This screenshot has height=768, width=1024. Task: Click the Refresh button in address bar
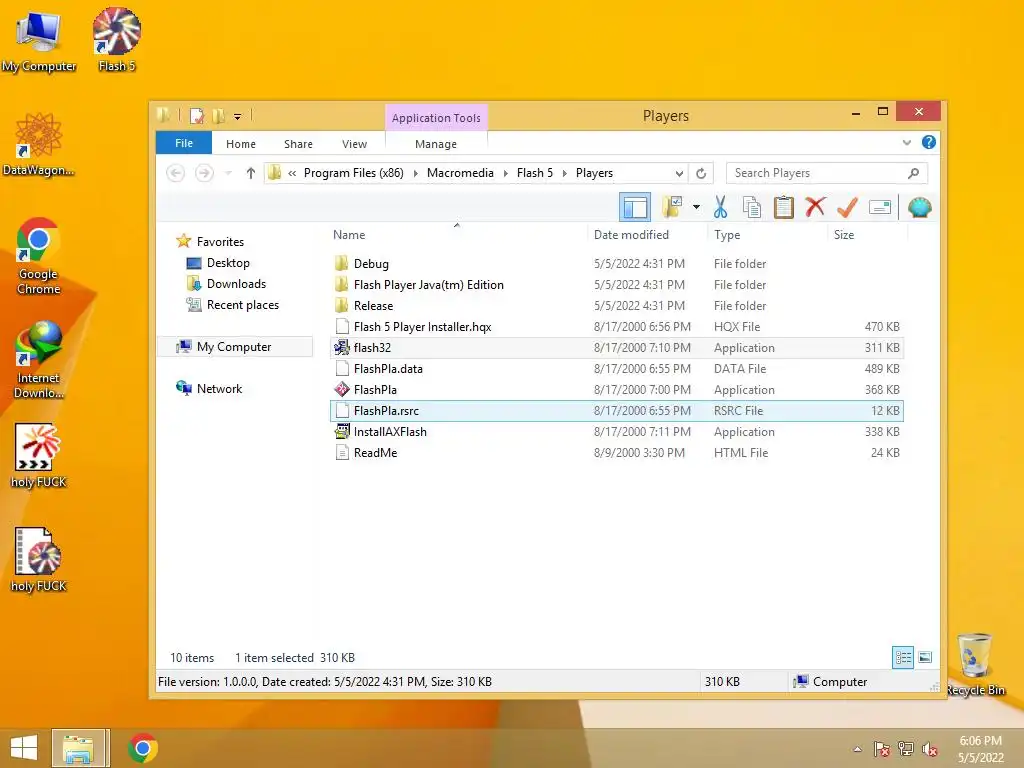coord(701,173)
